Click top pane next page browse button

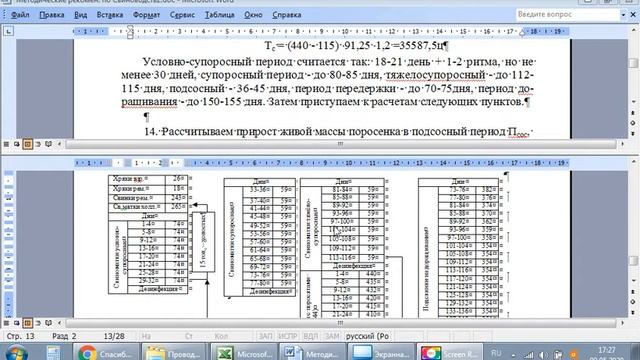point(633,133)
